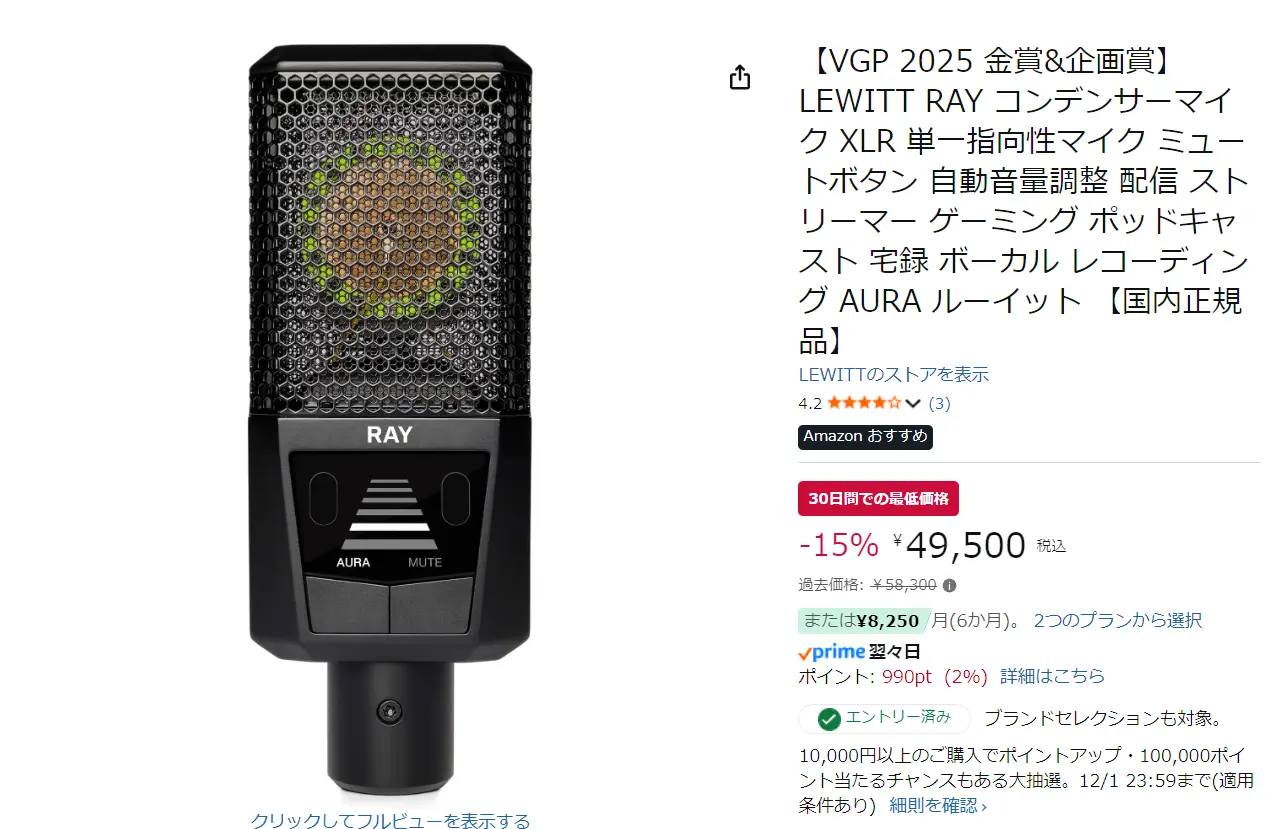1267x829 pixels.
Task: Click the 990pt points value
Action: tap(907, 676)
